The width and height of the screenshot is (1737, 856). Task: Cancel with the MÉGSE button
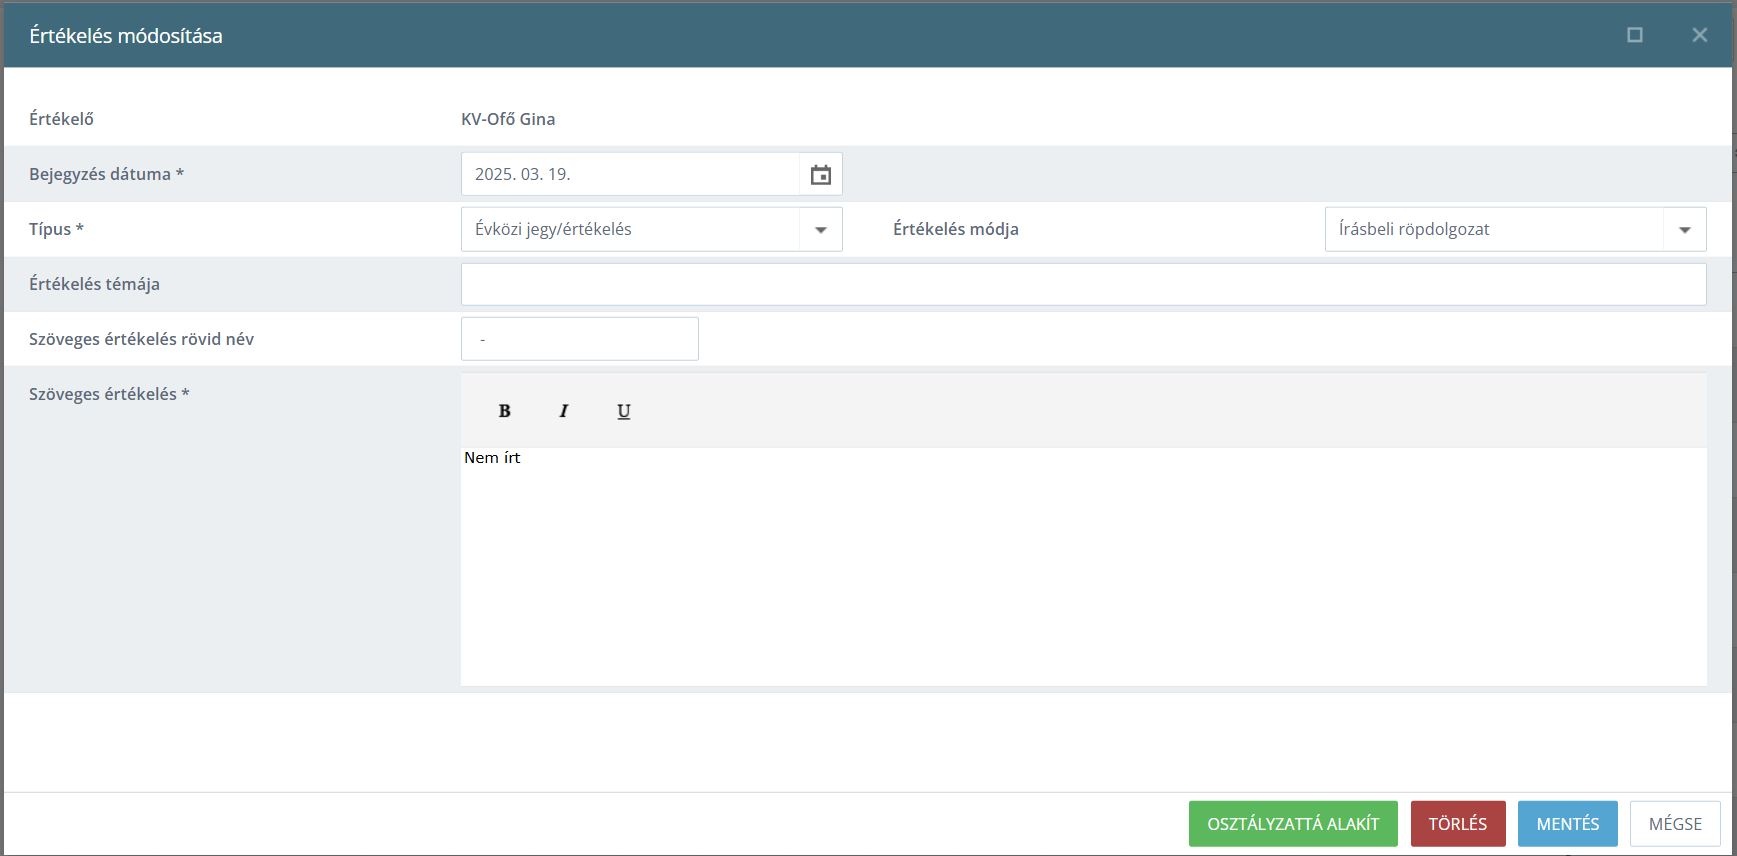[1675, 824]
